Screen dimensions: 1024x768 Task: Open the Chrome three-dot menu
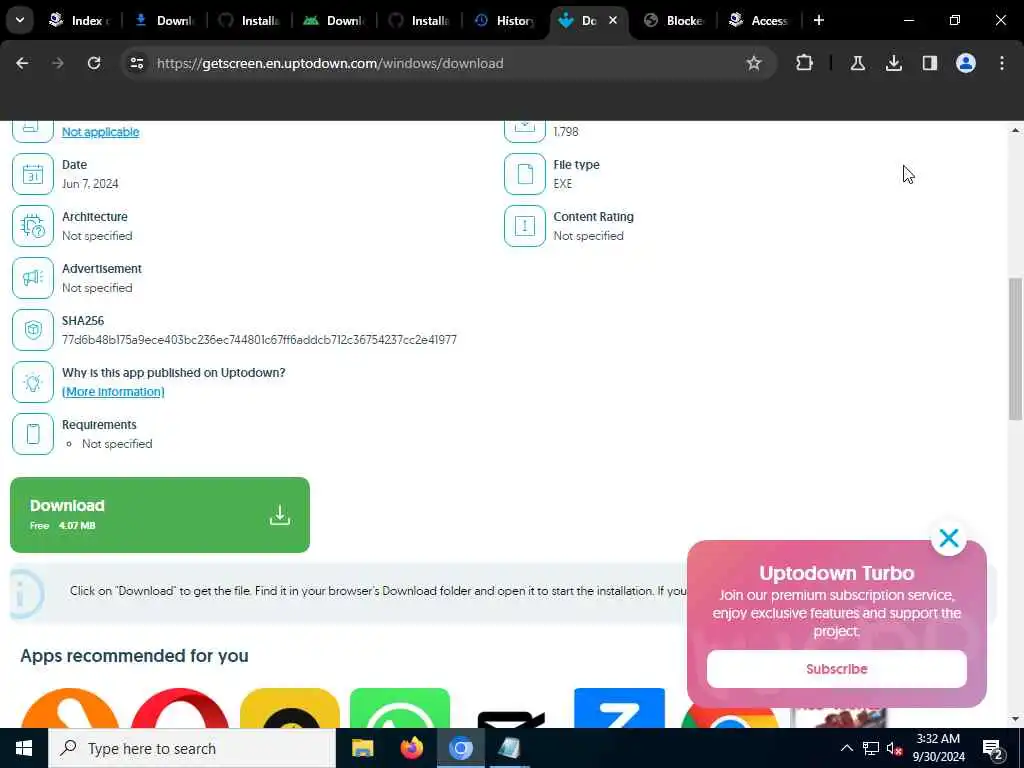coord(1002,63)
